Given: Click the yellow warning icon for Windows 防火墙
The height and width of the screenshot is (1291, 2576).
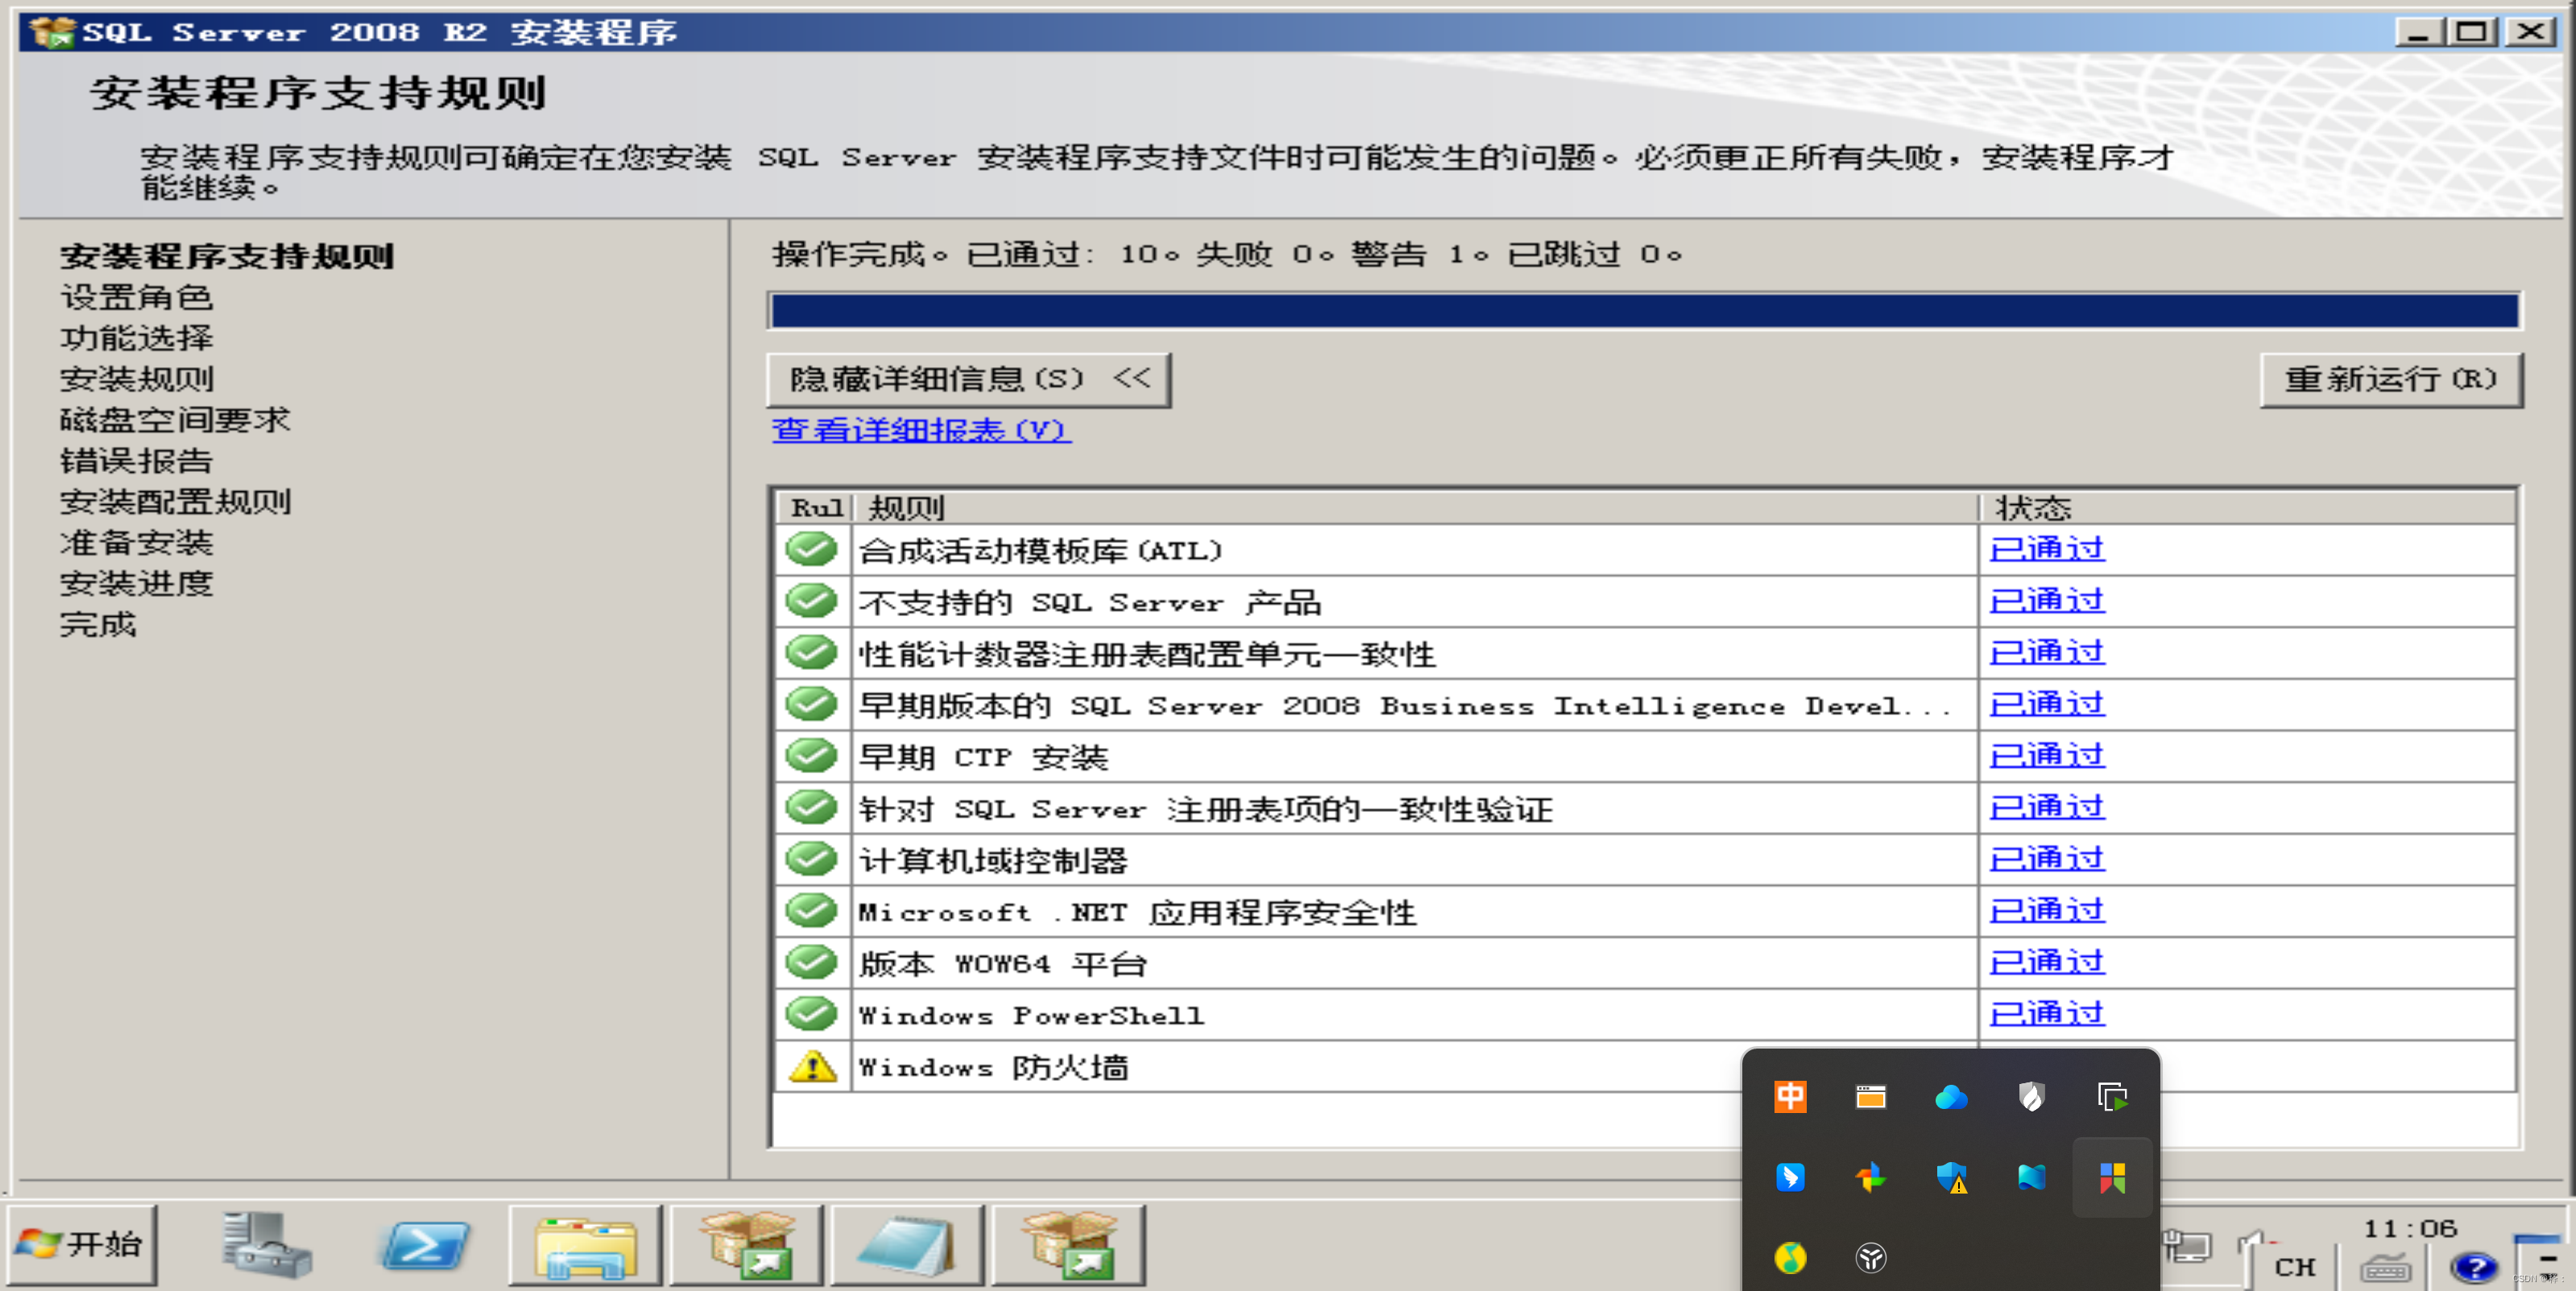Looking at the screenshot, I should pyautogui.click(x=813, y=1067).
